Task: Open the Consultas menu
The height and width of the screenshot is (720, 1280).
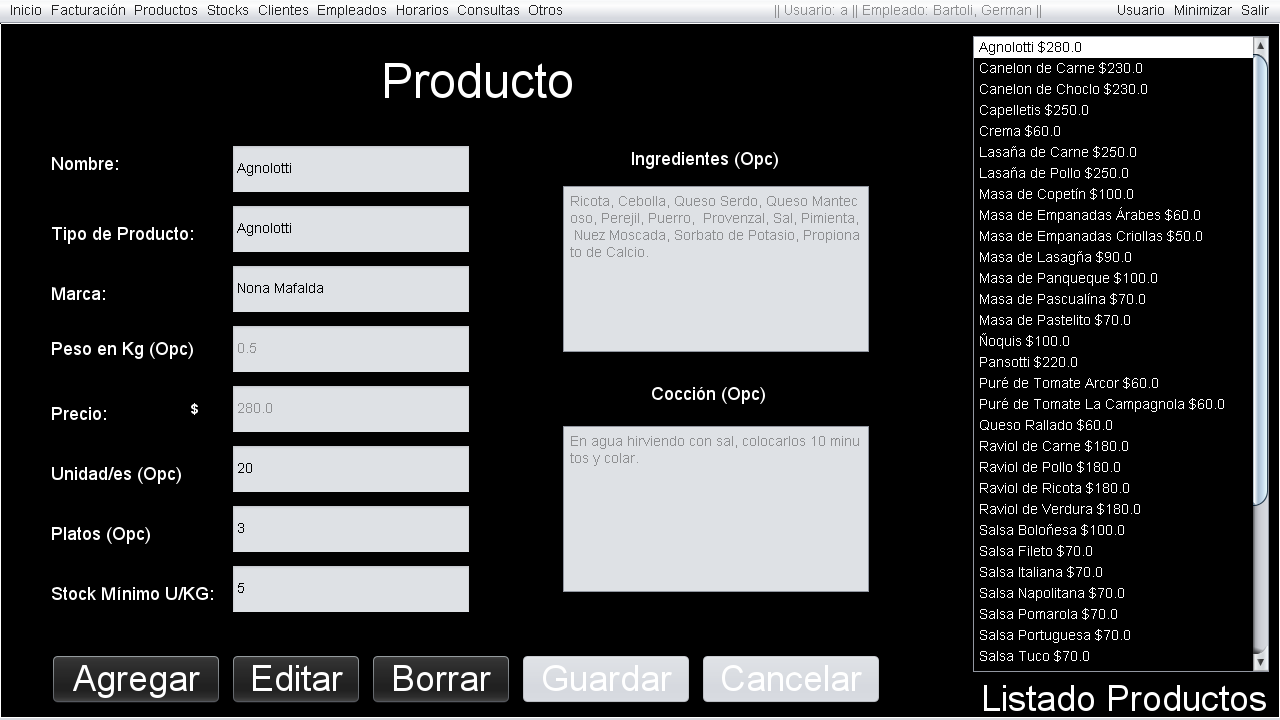Action: [x=488, y=10]
